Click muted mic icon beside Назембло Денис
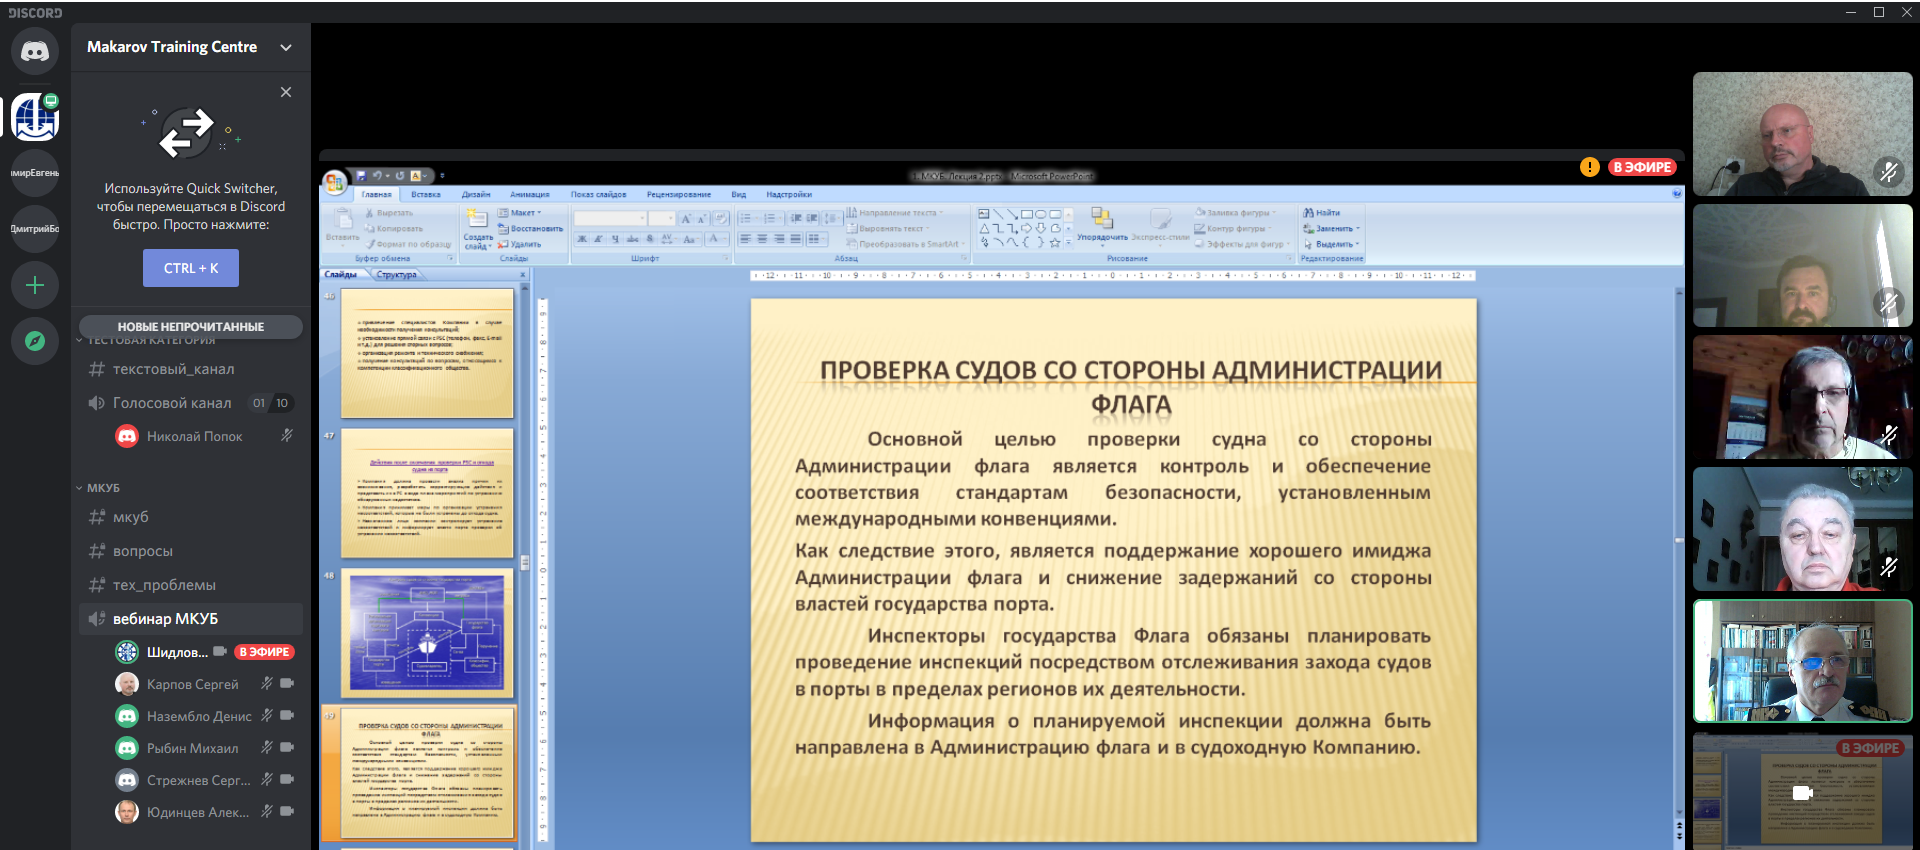The height and width of the screenshot is (850, 1920). coord(267,716)
